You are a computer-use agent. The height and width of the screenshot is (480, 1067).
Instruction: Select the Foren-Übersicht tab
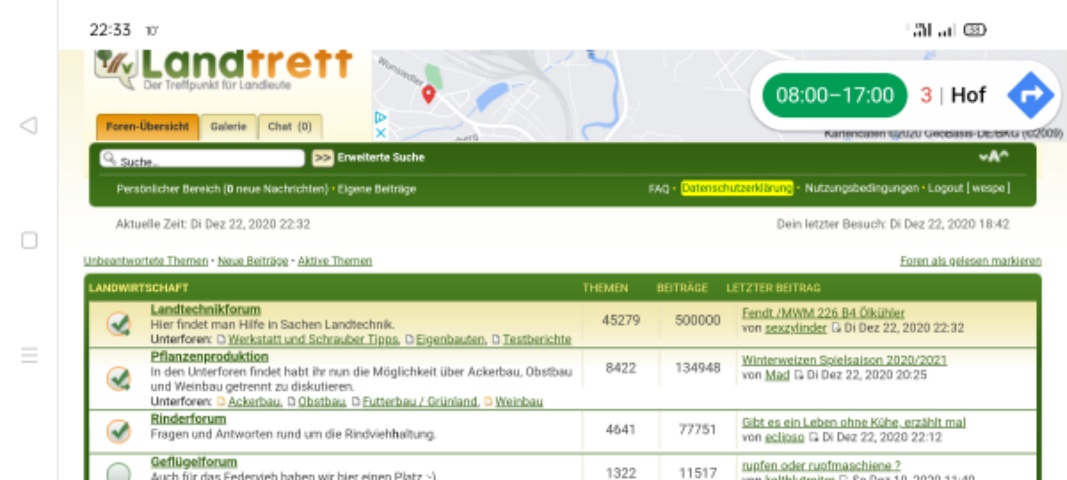click(x=147, y=127)
